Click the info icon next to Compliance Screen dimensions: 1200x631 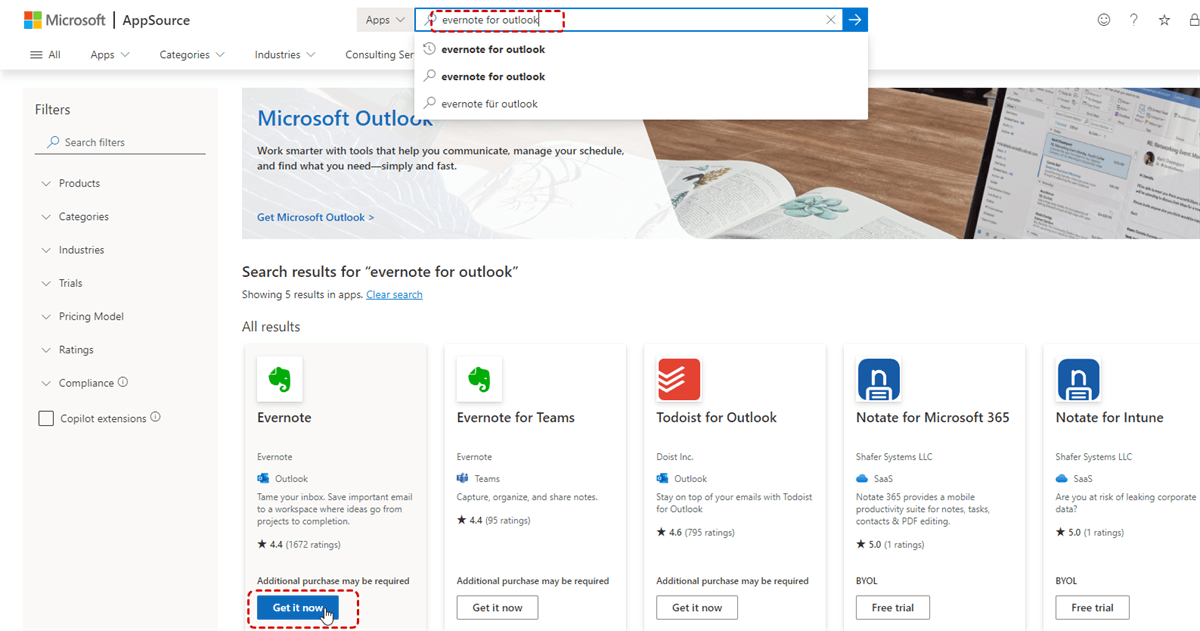(123, 382)
